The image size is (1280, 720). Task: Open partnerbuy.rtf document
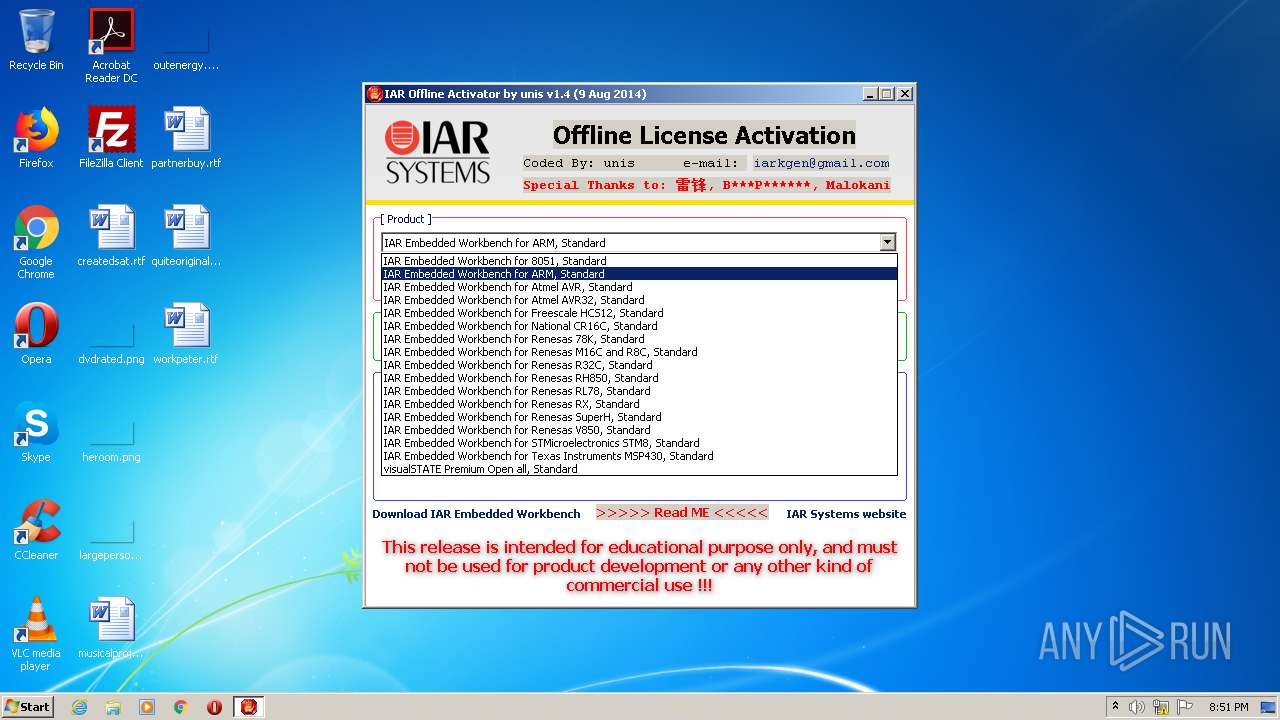pyautogui.click(x=186, y=138)
